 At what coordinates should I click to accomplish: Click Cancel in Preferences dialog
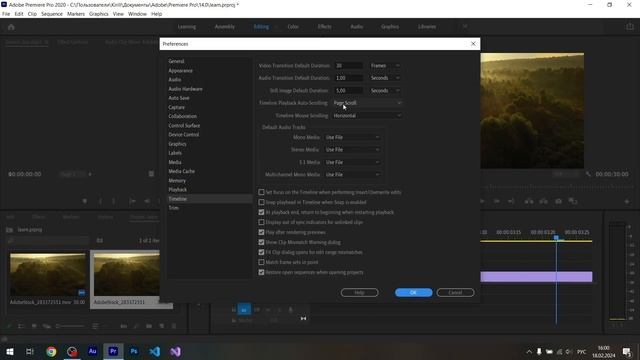455,292
